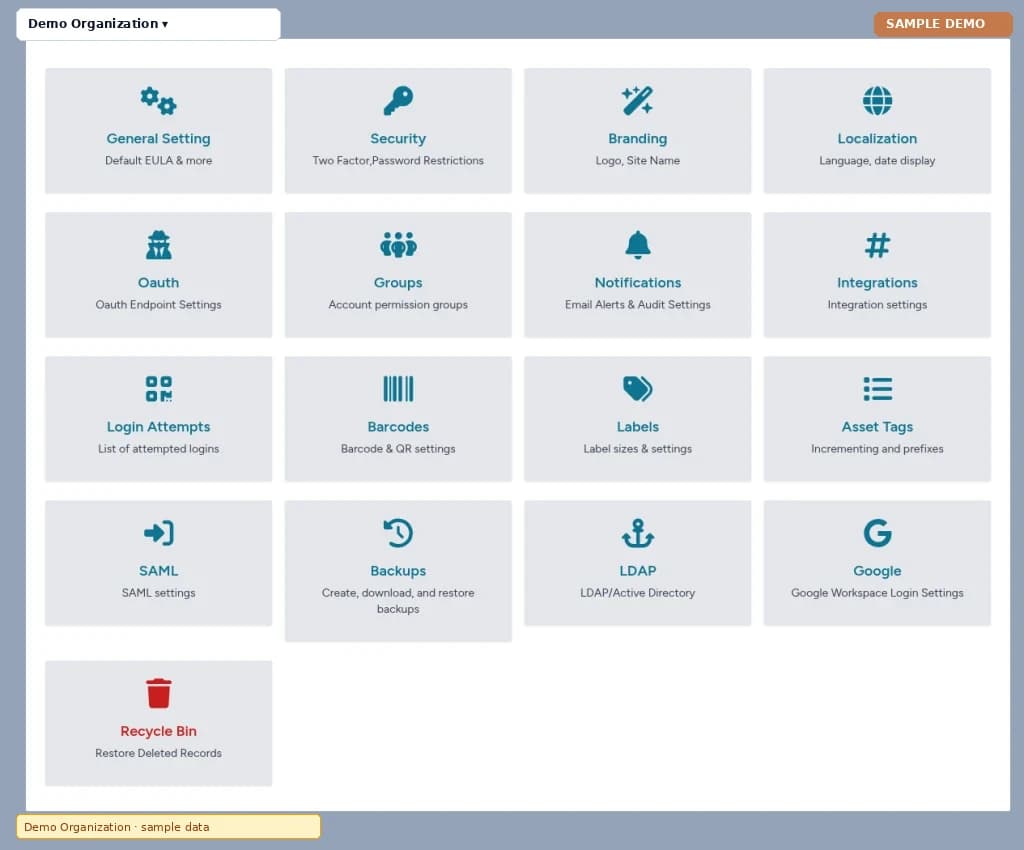Open the Groups title link
1024x850 pixels.
398,283
